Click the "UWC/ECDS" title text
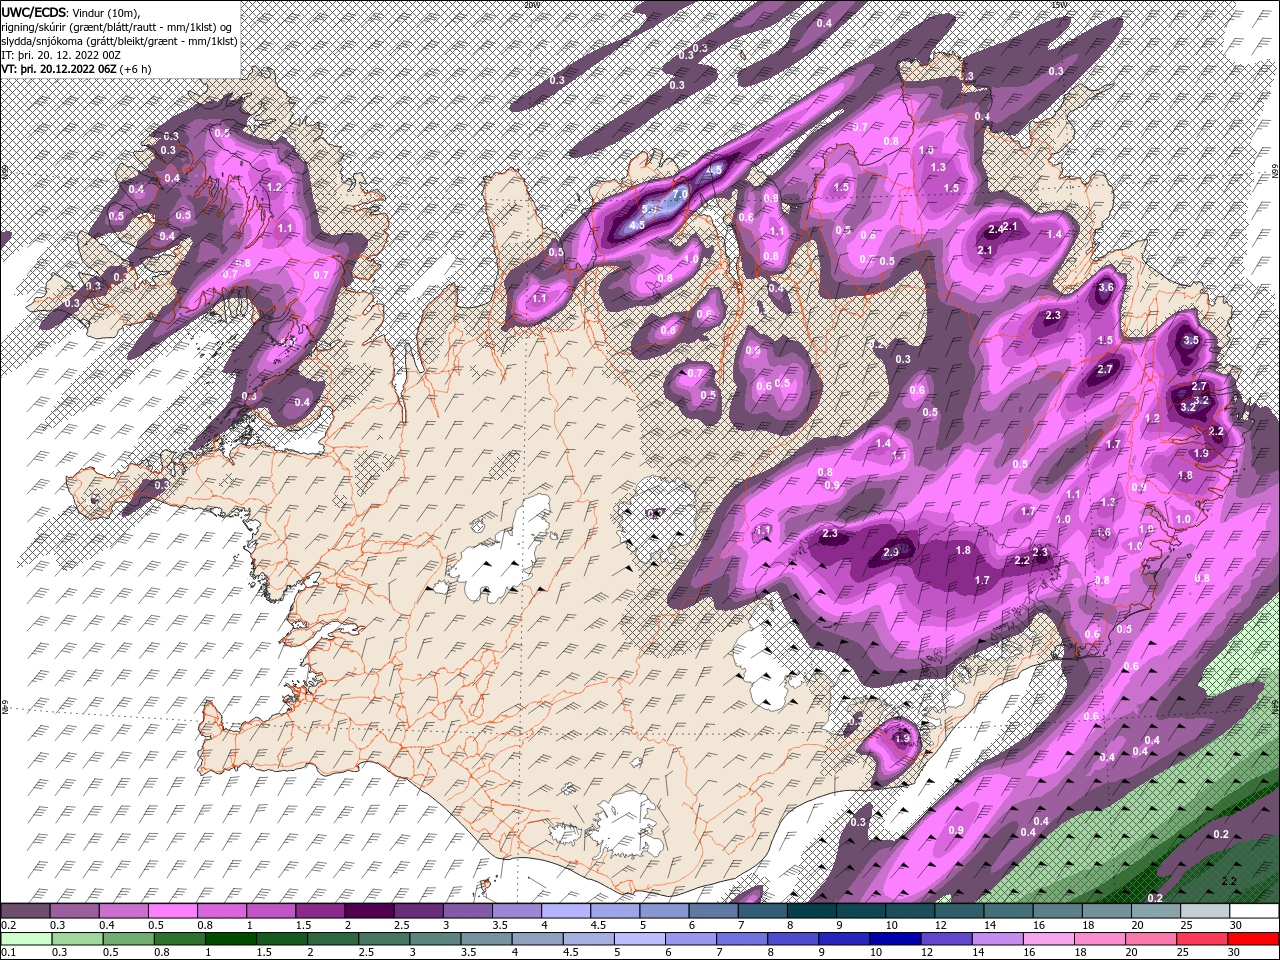This screenshot has width=1280, height=960. pyautogui.click(x=34, y=11)
